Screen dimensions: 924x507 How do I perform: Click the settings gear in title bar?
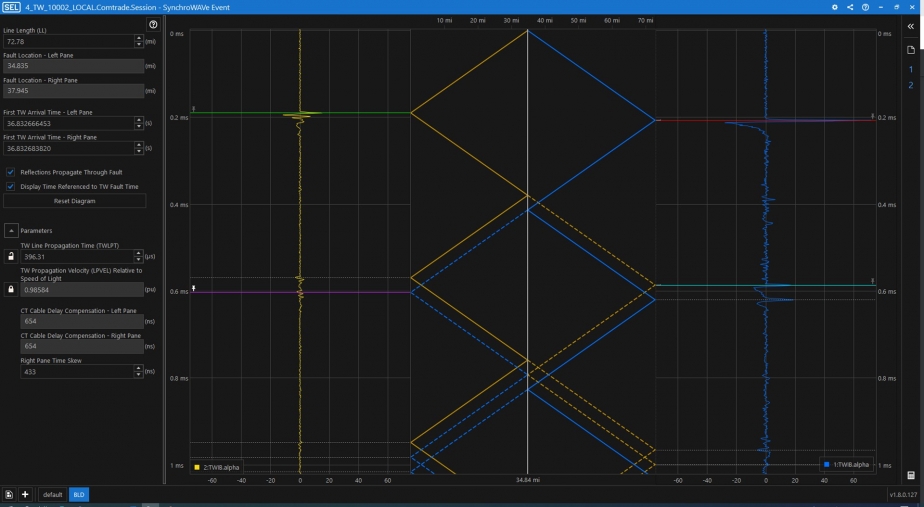click(835, 7)
